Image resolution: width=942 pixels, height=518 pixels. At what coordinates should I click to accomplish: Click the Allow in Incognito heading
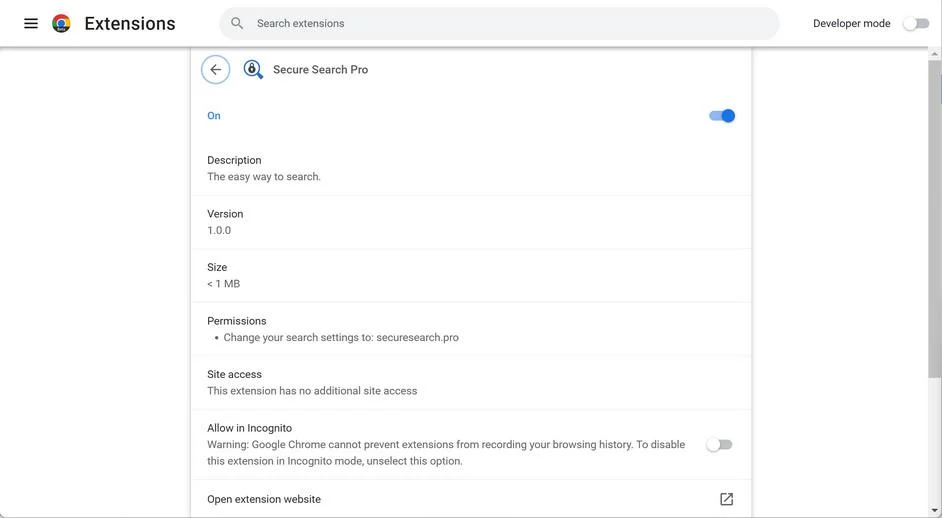[x=249, y=428]
